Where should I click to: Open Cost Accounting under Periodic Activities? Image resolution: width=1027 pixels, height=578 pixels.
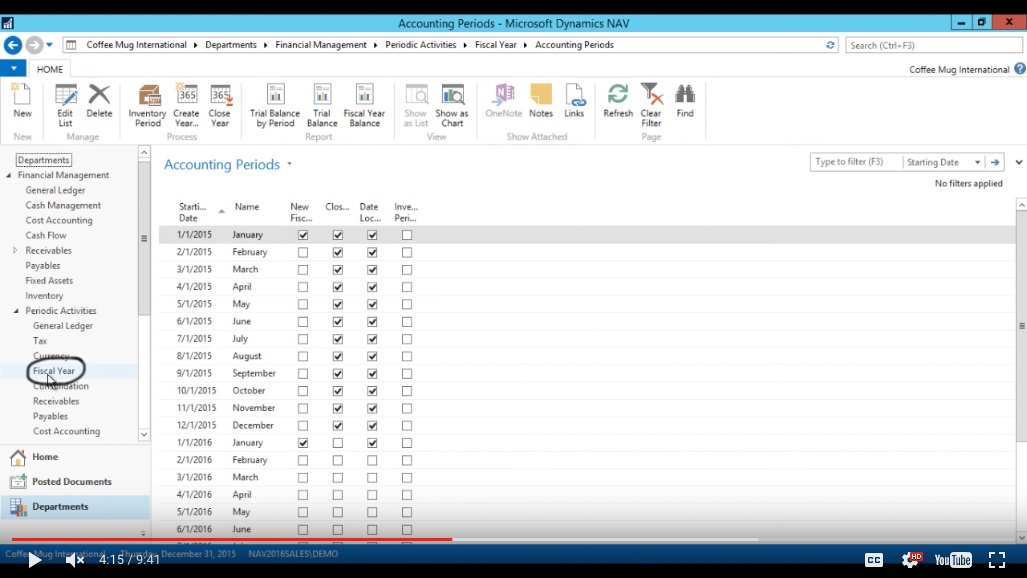[66, 431]
